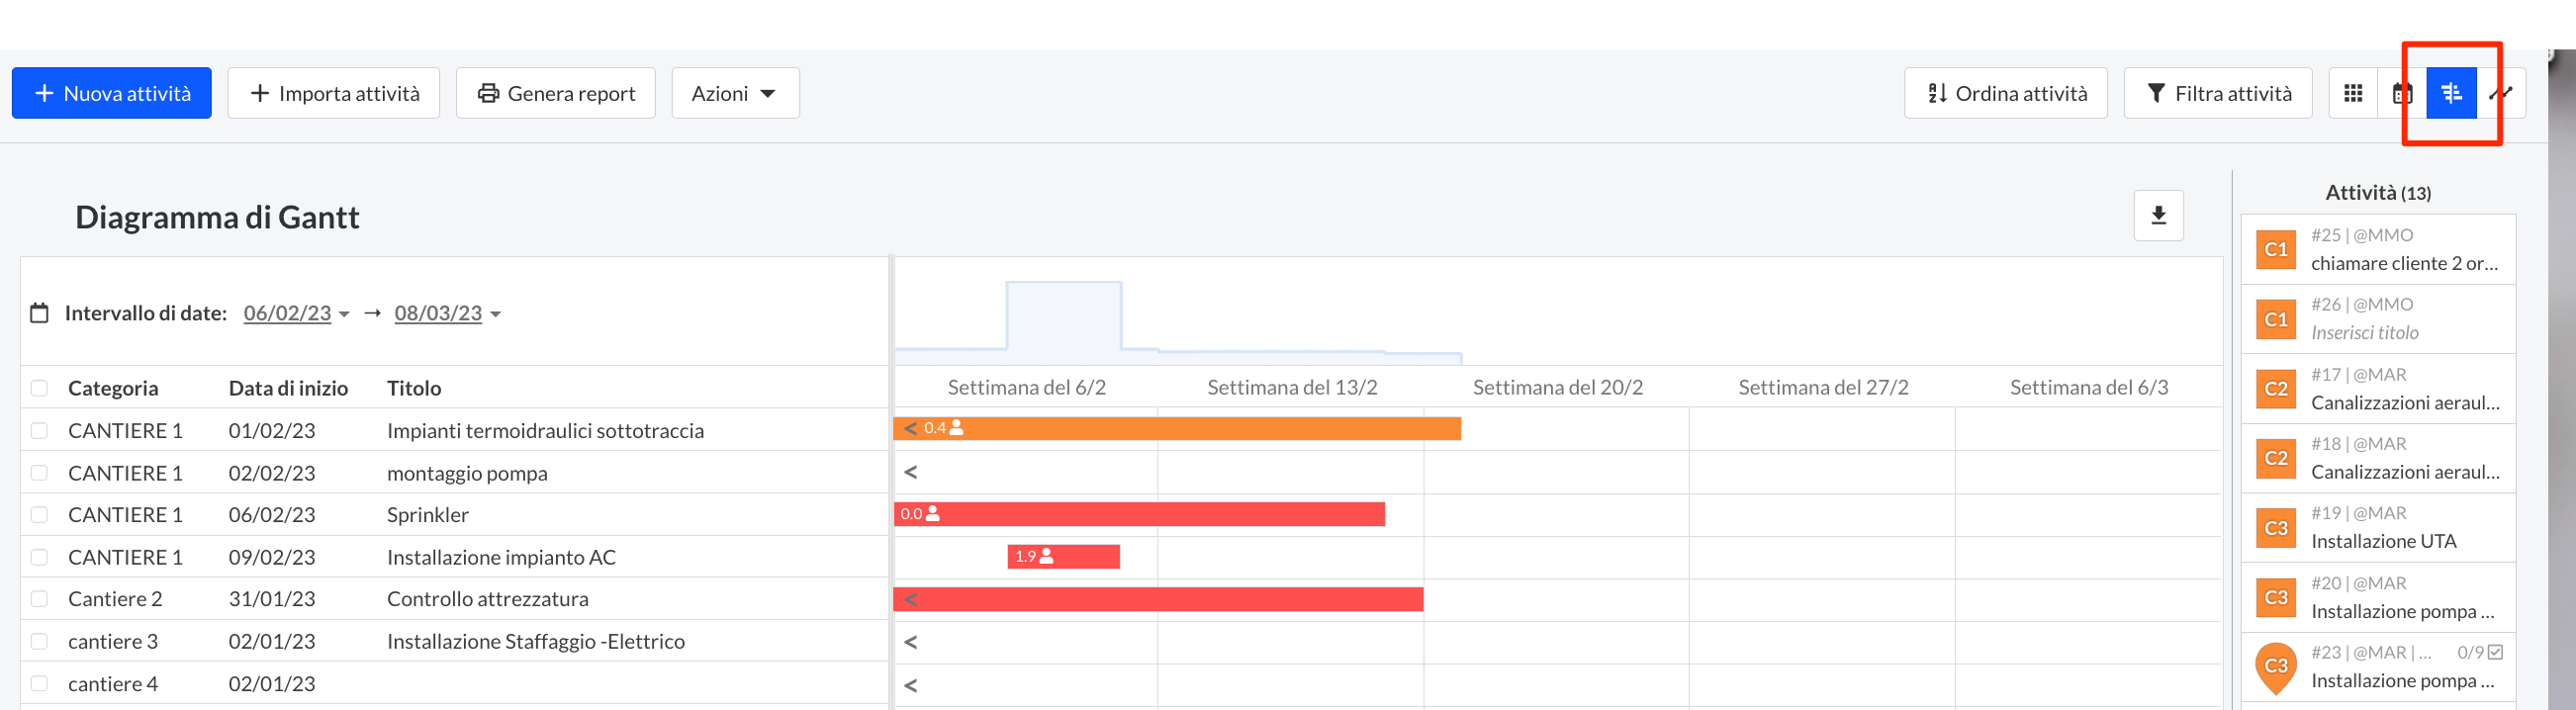Click the scroll-left arrow in montaggio pompa row
The image size is (2576, 710).
click(910, 471)
